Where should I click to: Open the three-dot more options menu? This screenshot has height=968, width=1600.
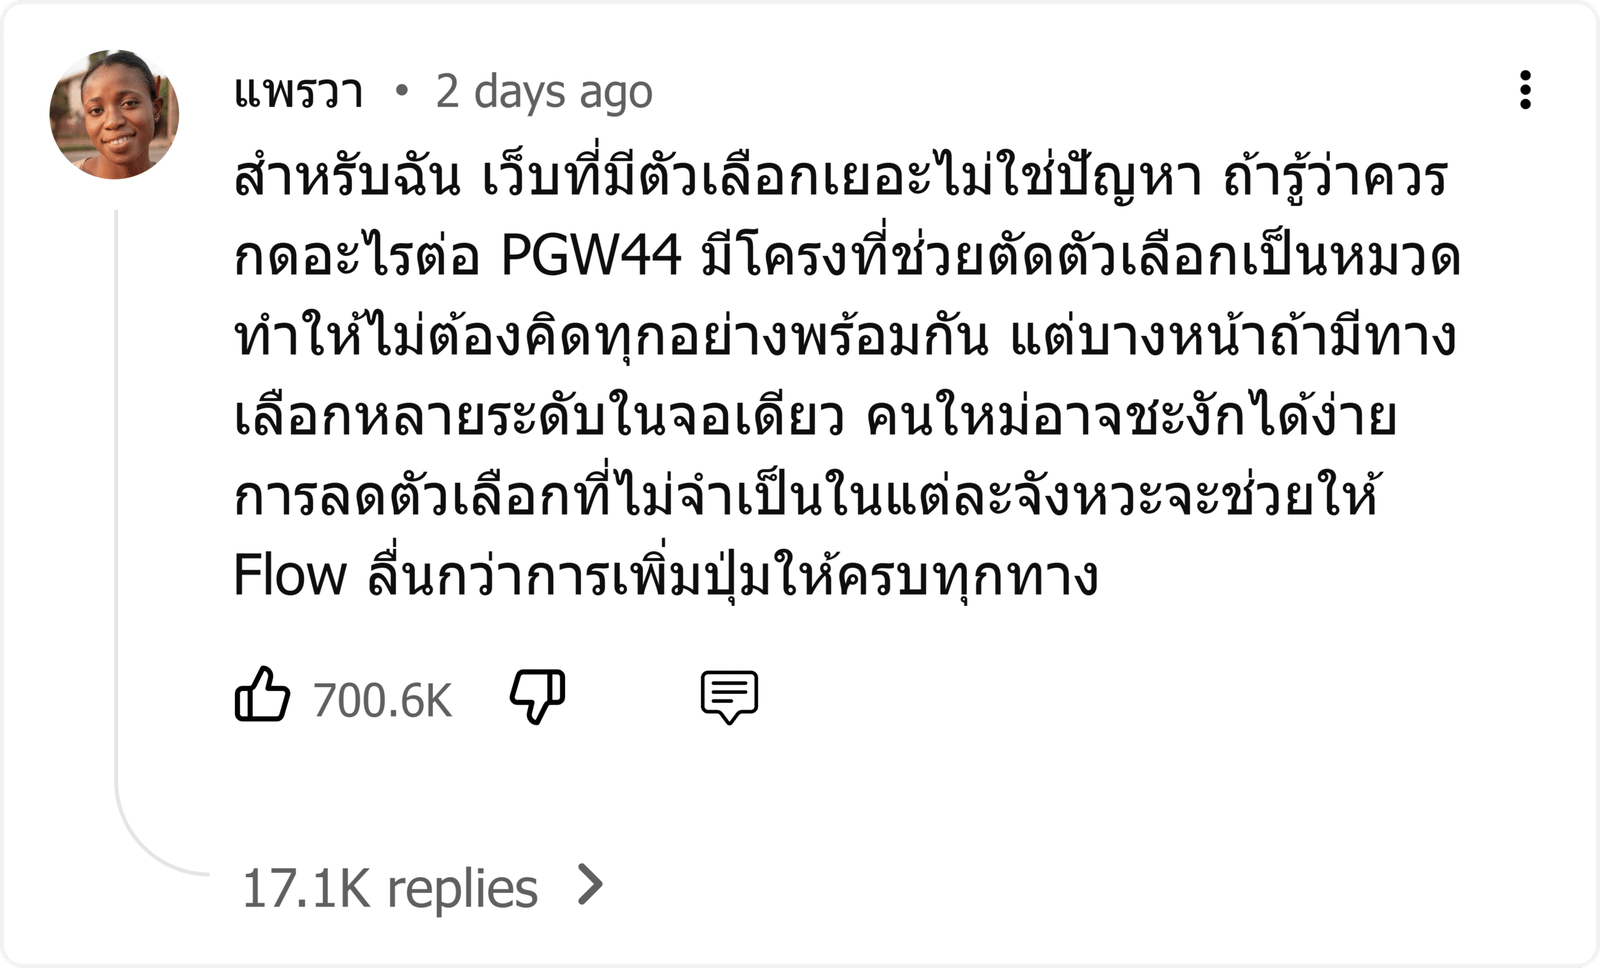point(1525,90)
